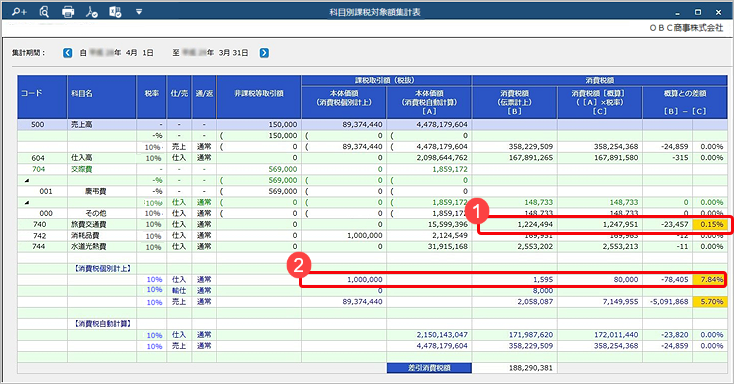Click the 概算との差額 column header
This screenshot has width=734, height=384.
685,103
